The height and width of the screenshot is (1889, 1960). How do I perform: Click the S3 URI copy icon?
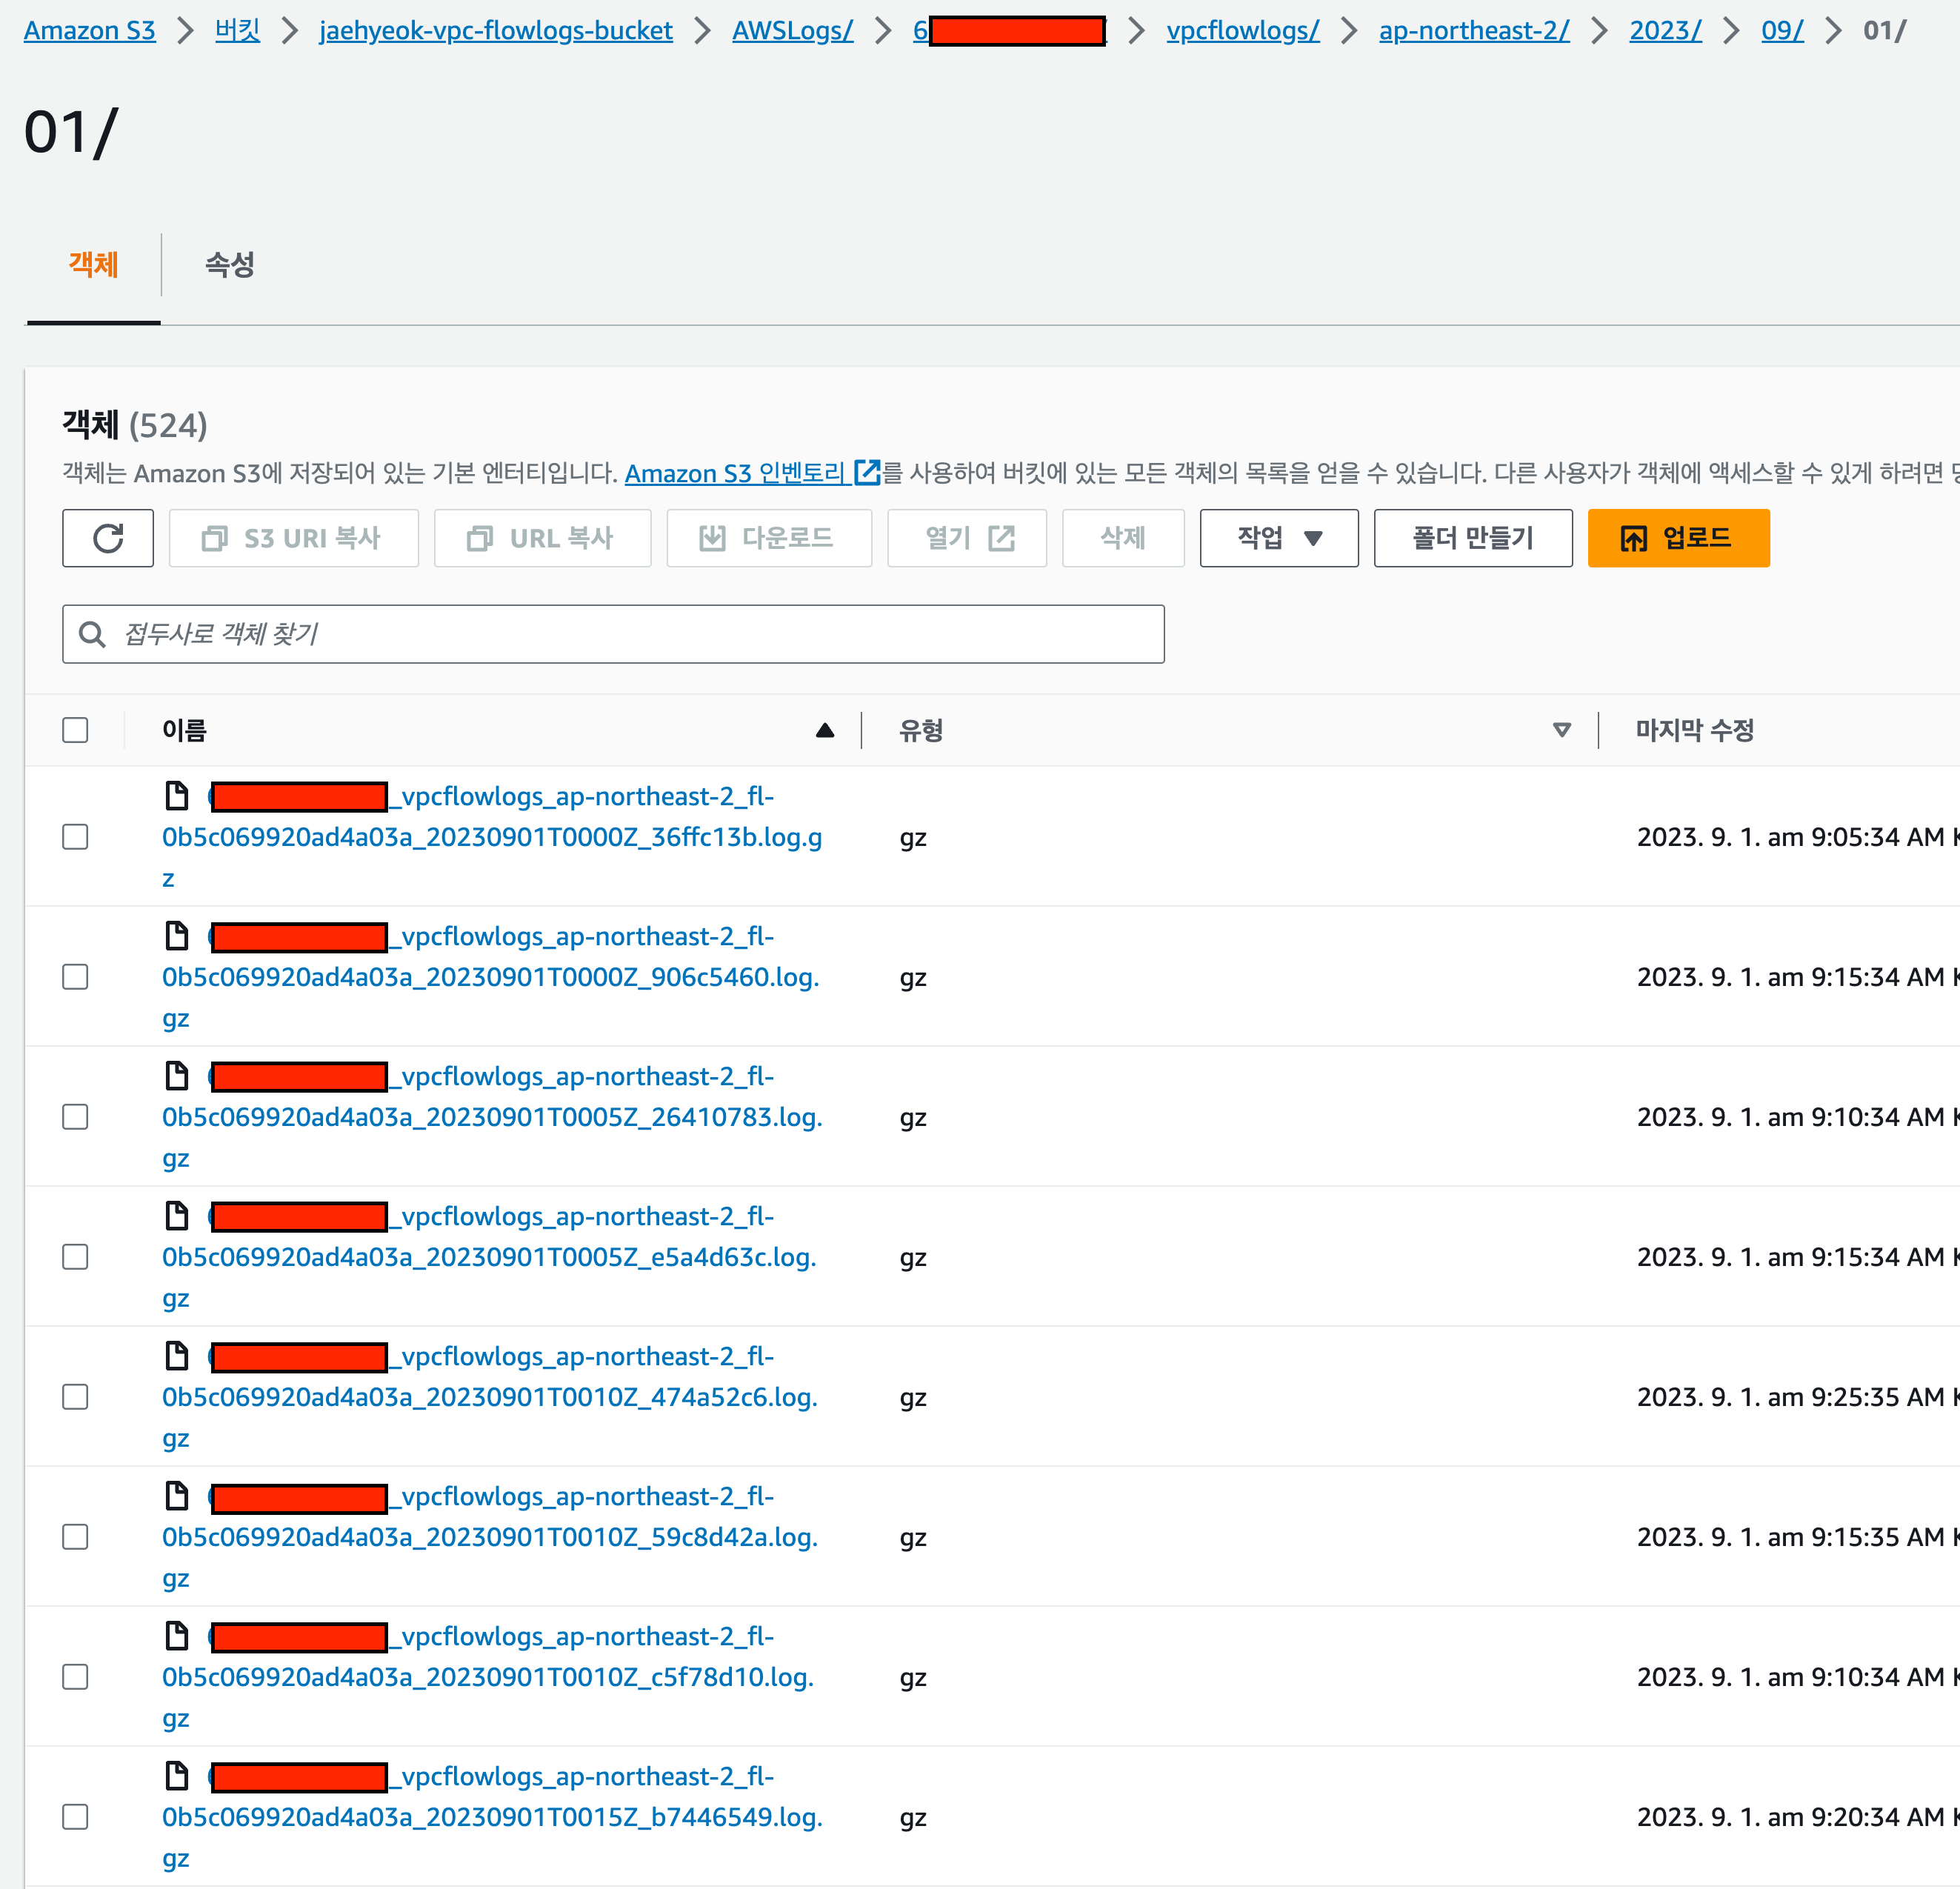(x=214, y=539)
